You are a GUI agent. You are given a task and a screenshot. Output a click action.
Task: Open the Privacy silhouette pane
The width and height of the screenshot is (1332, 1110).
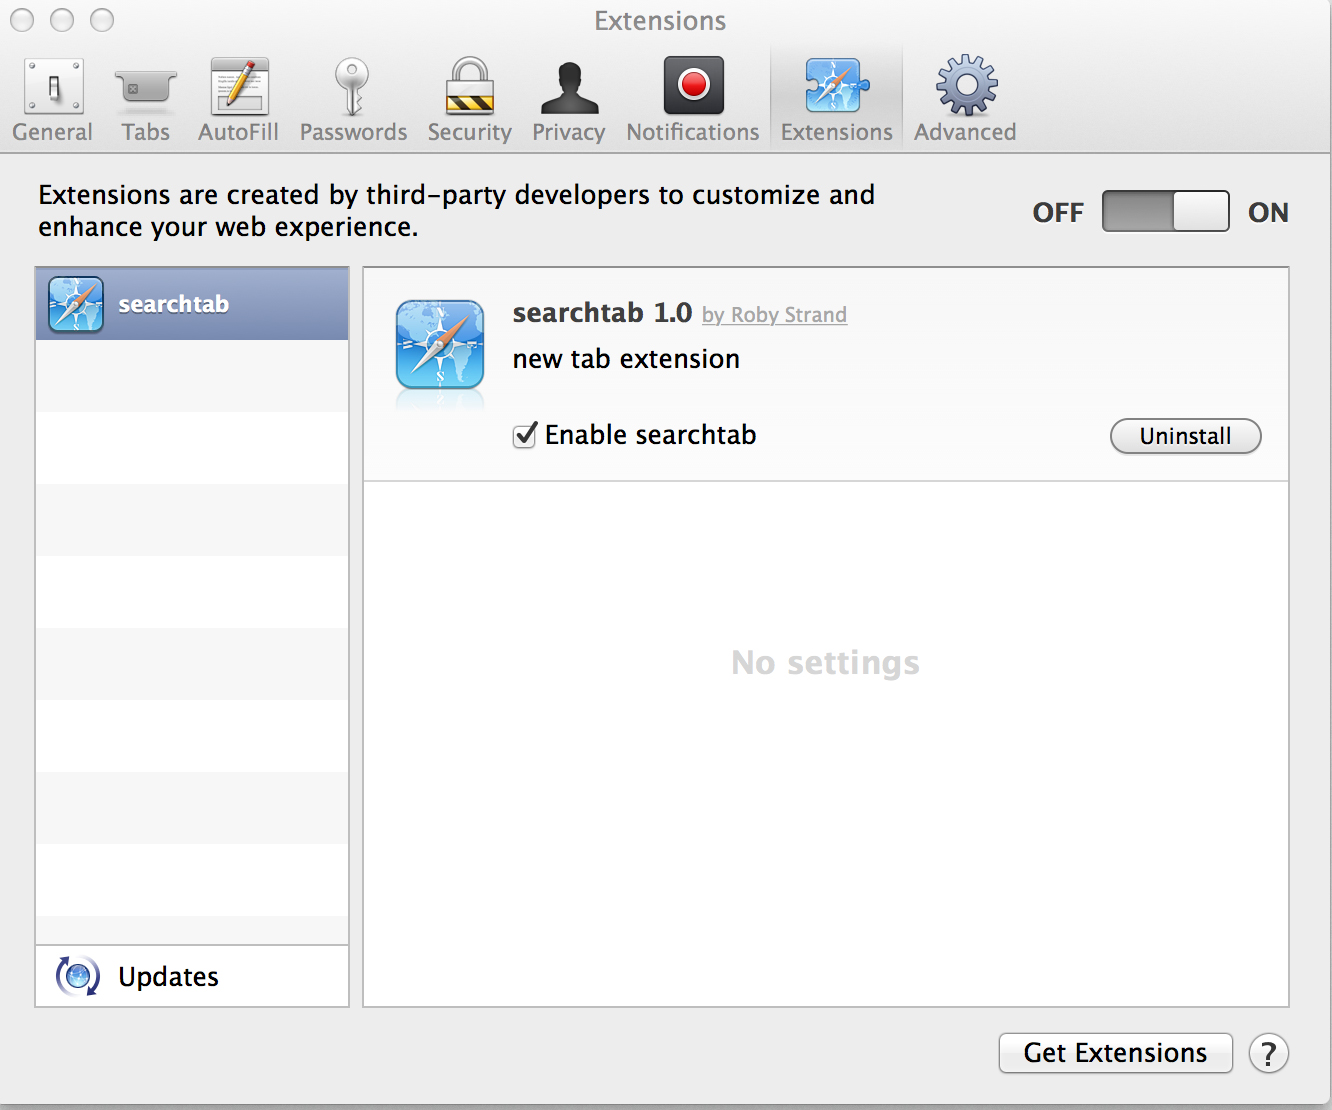pyautogui.click(x=568, y=100)
